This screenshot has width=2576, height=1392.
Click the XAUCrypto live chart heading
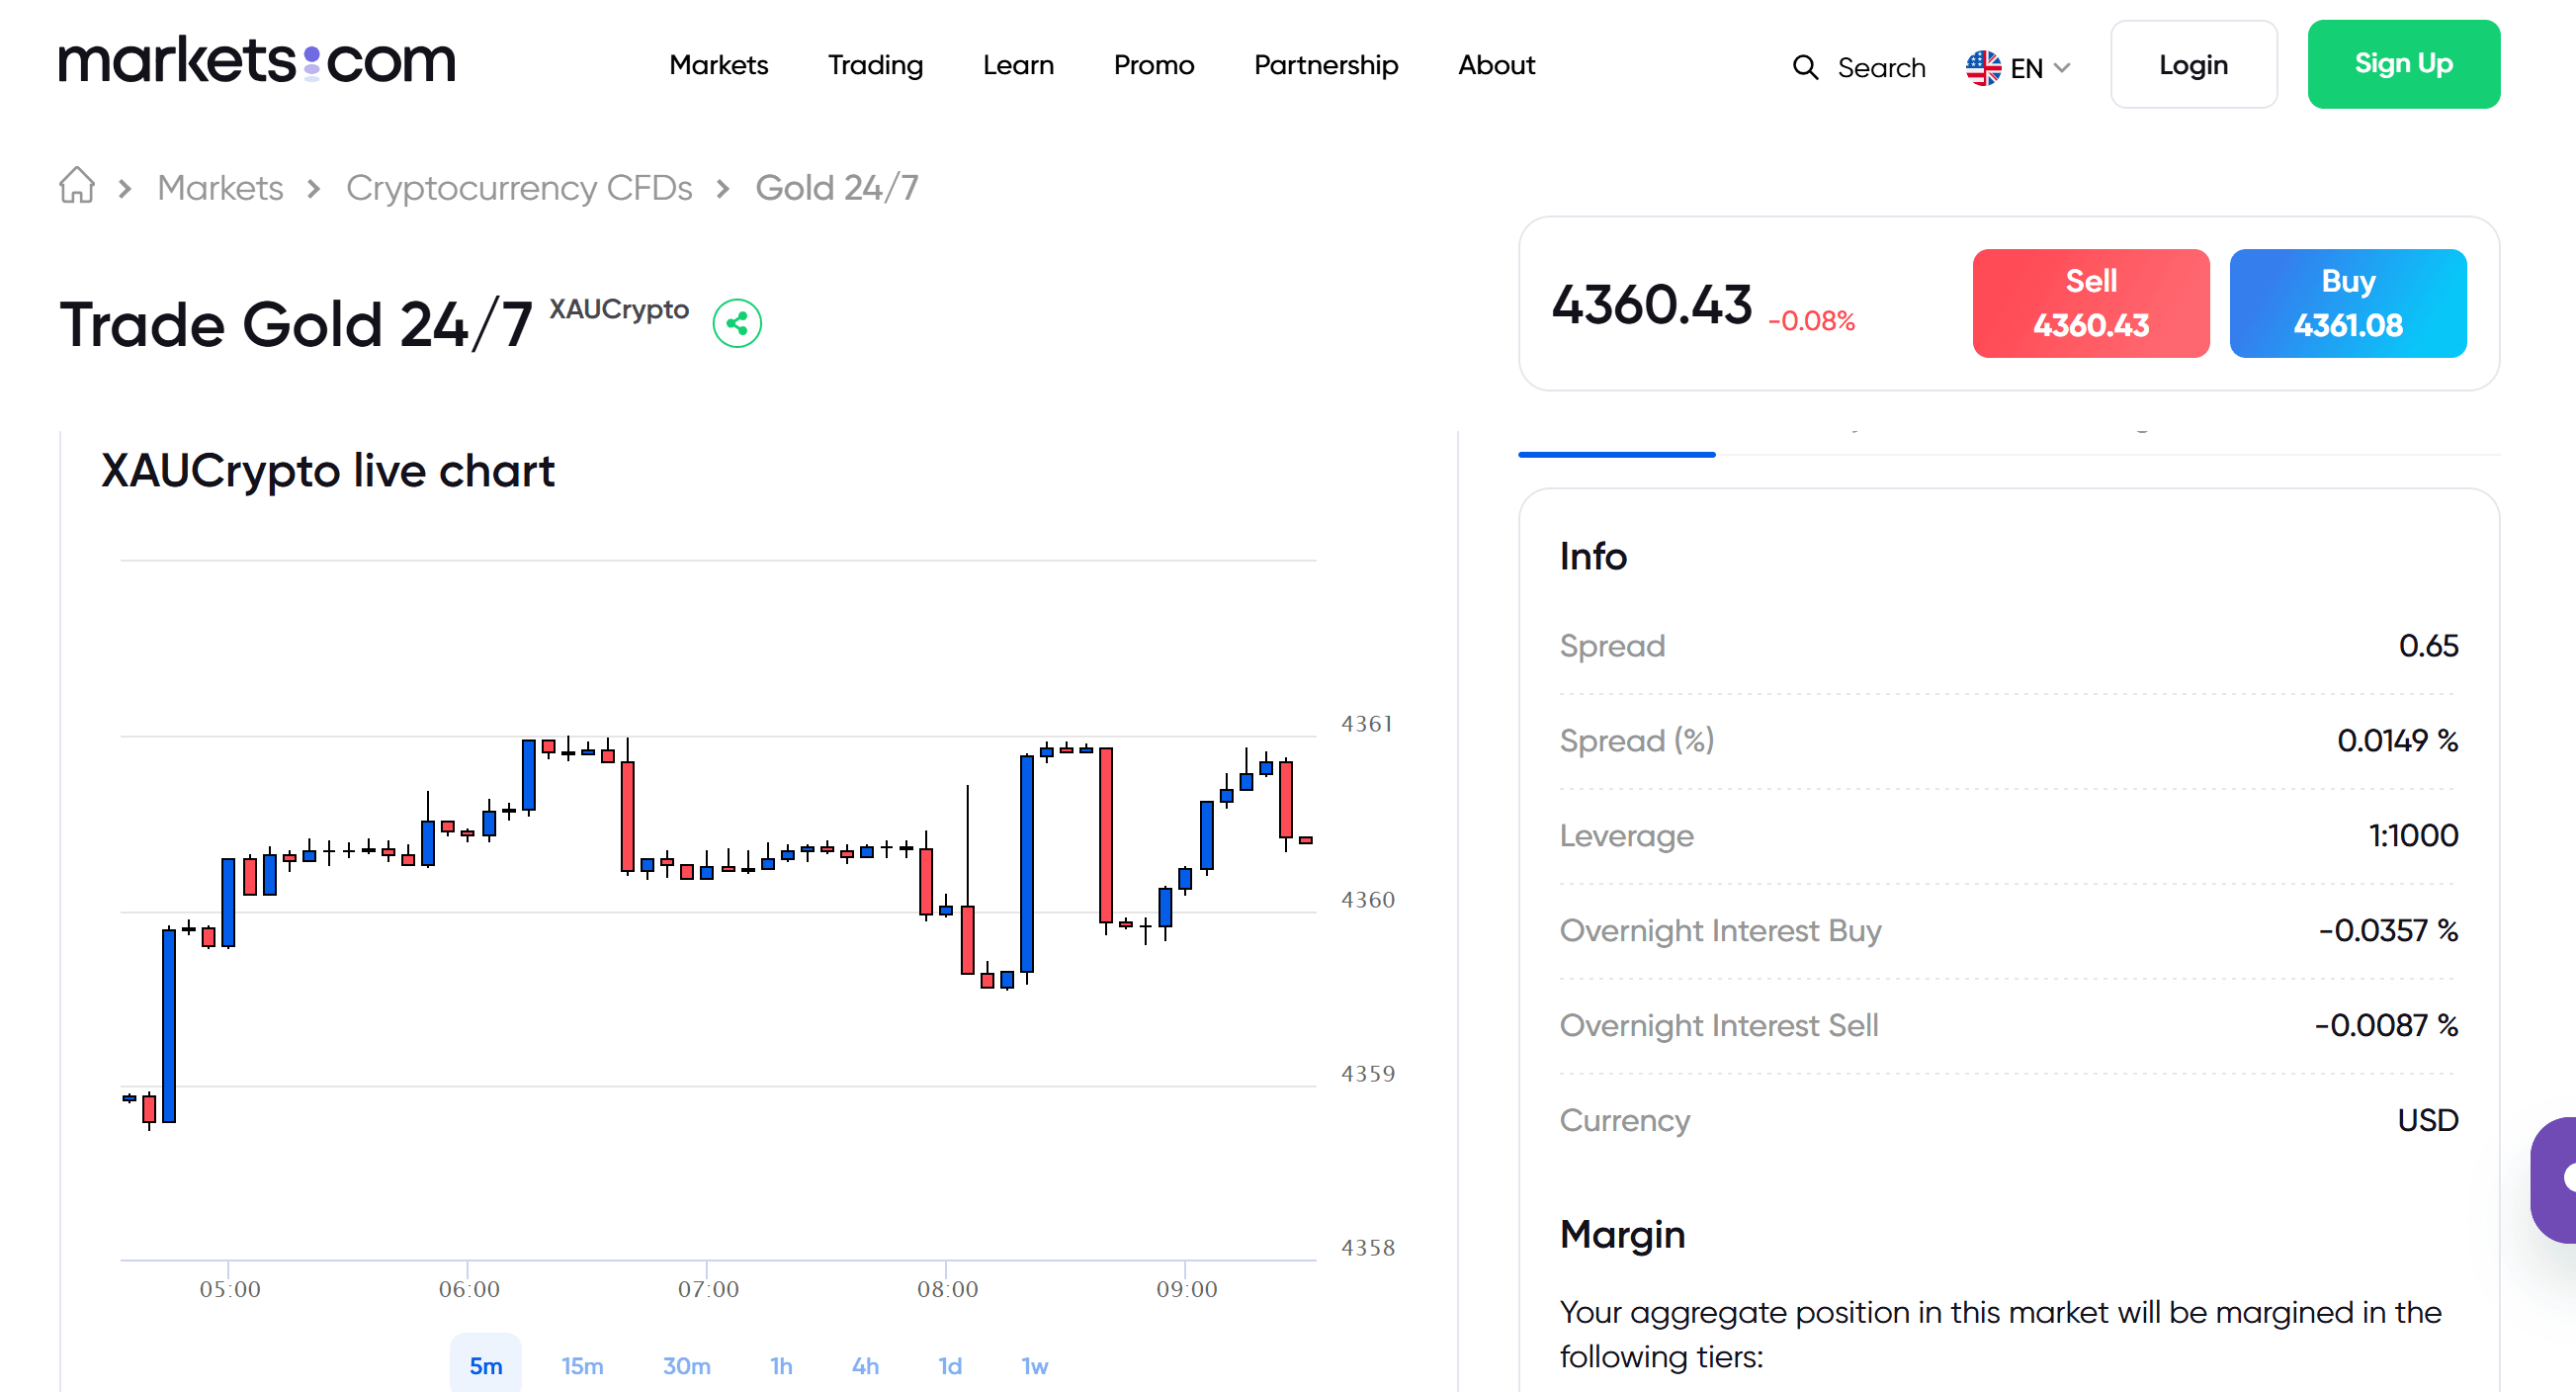[x=328, y=471]
